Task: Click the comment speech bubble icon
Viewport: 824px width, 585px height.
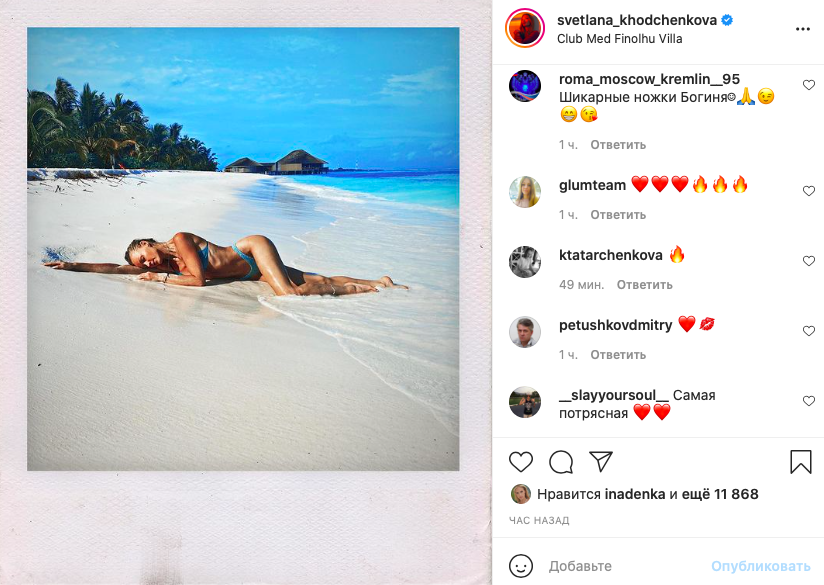Action: click(x=561, y=462)
